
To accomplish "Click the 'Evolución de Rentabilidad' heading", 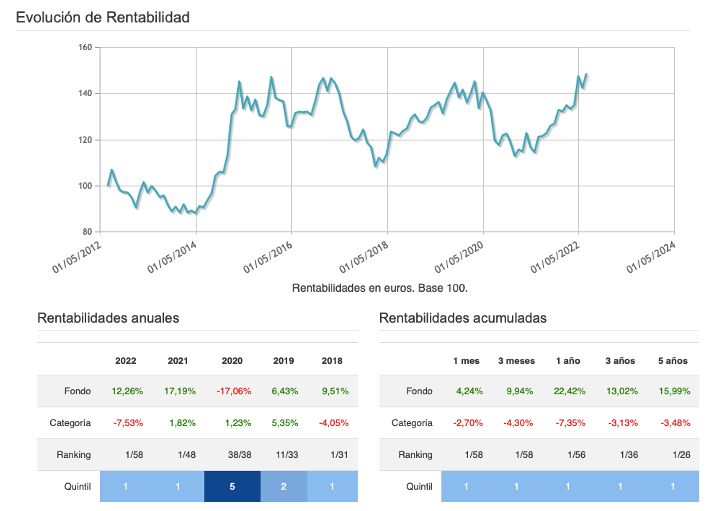I will 103,18.
